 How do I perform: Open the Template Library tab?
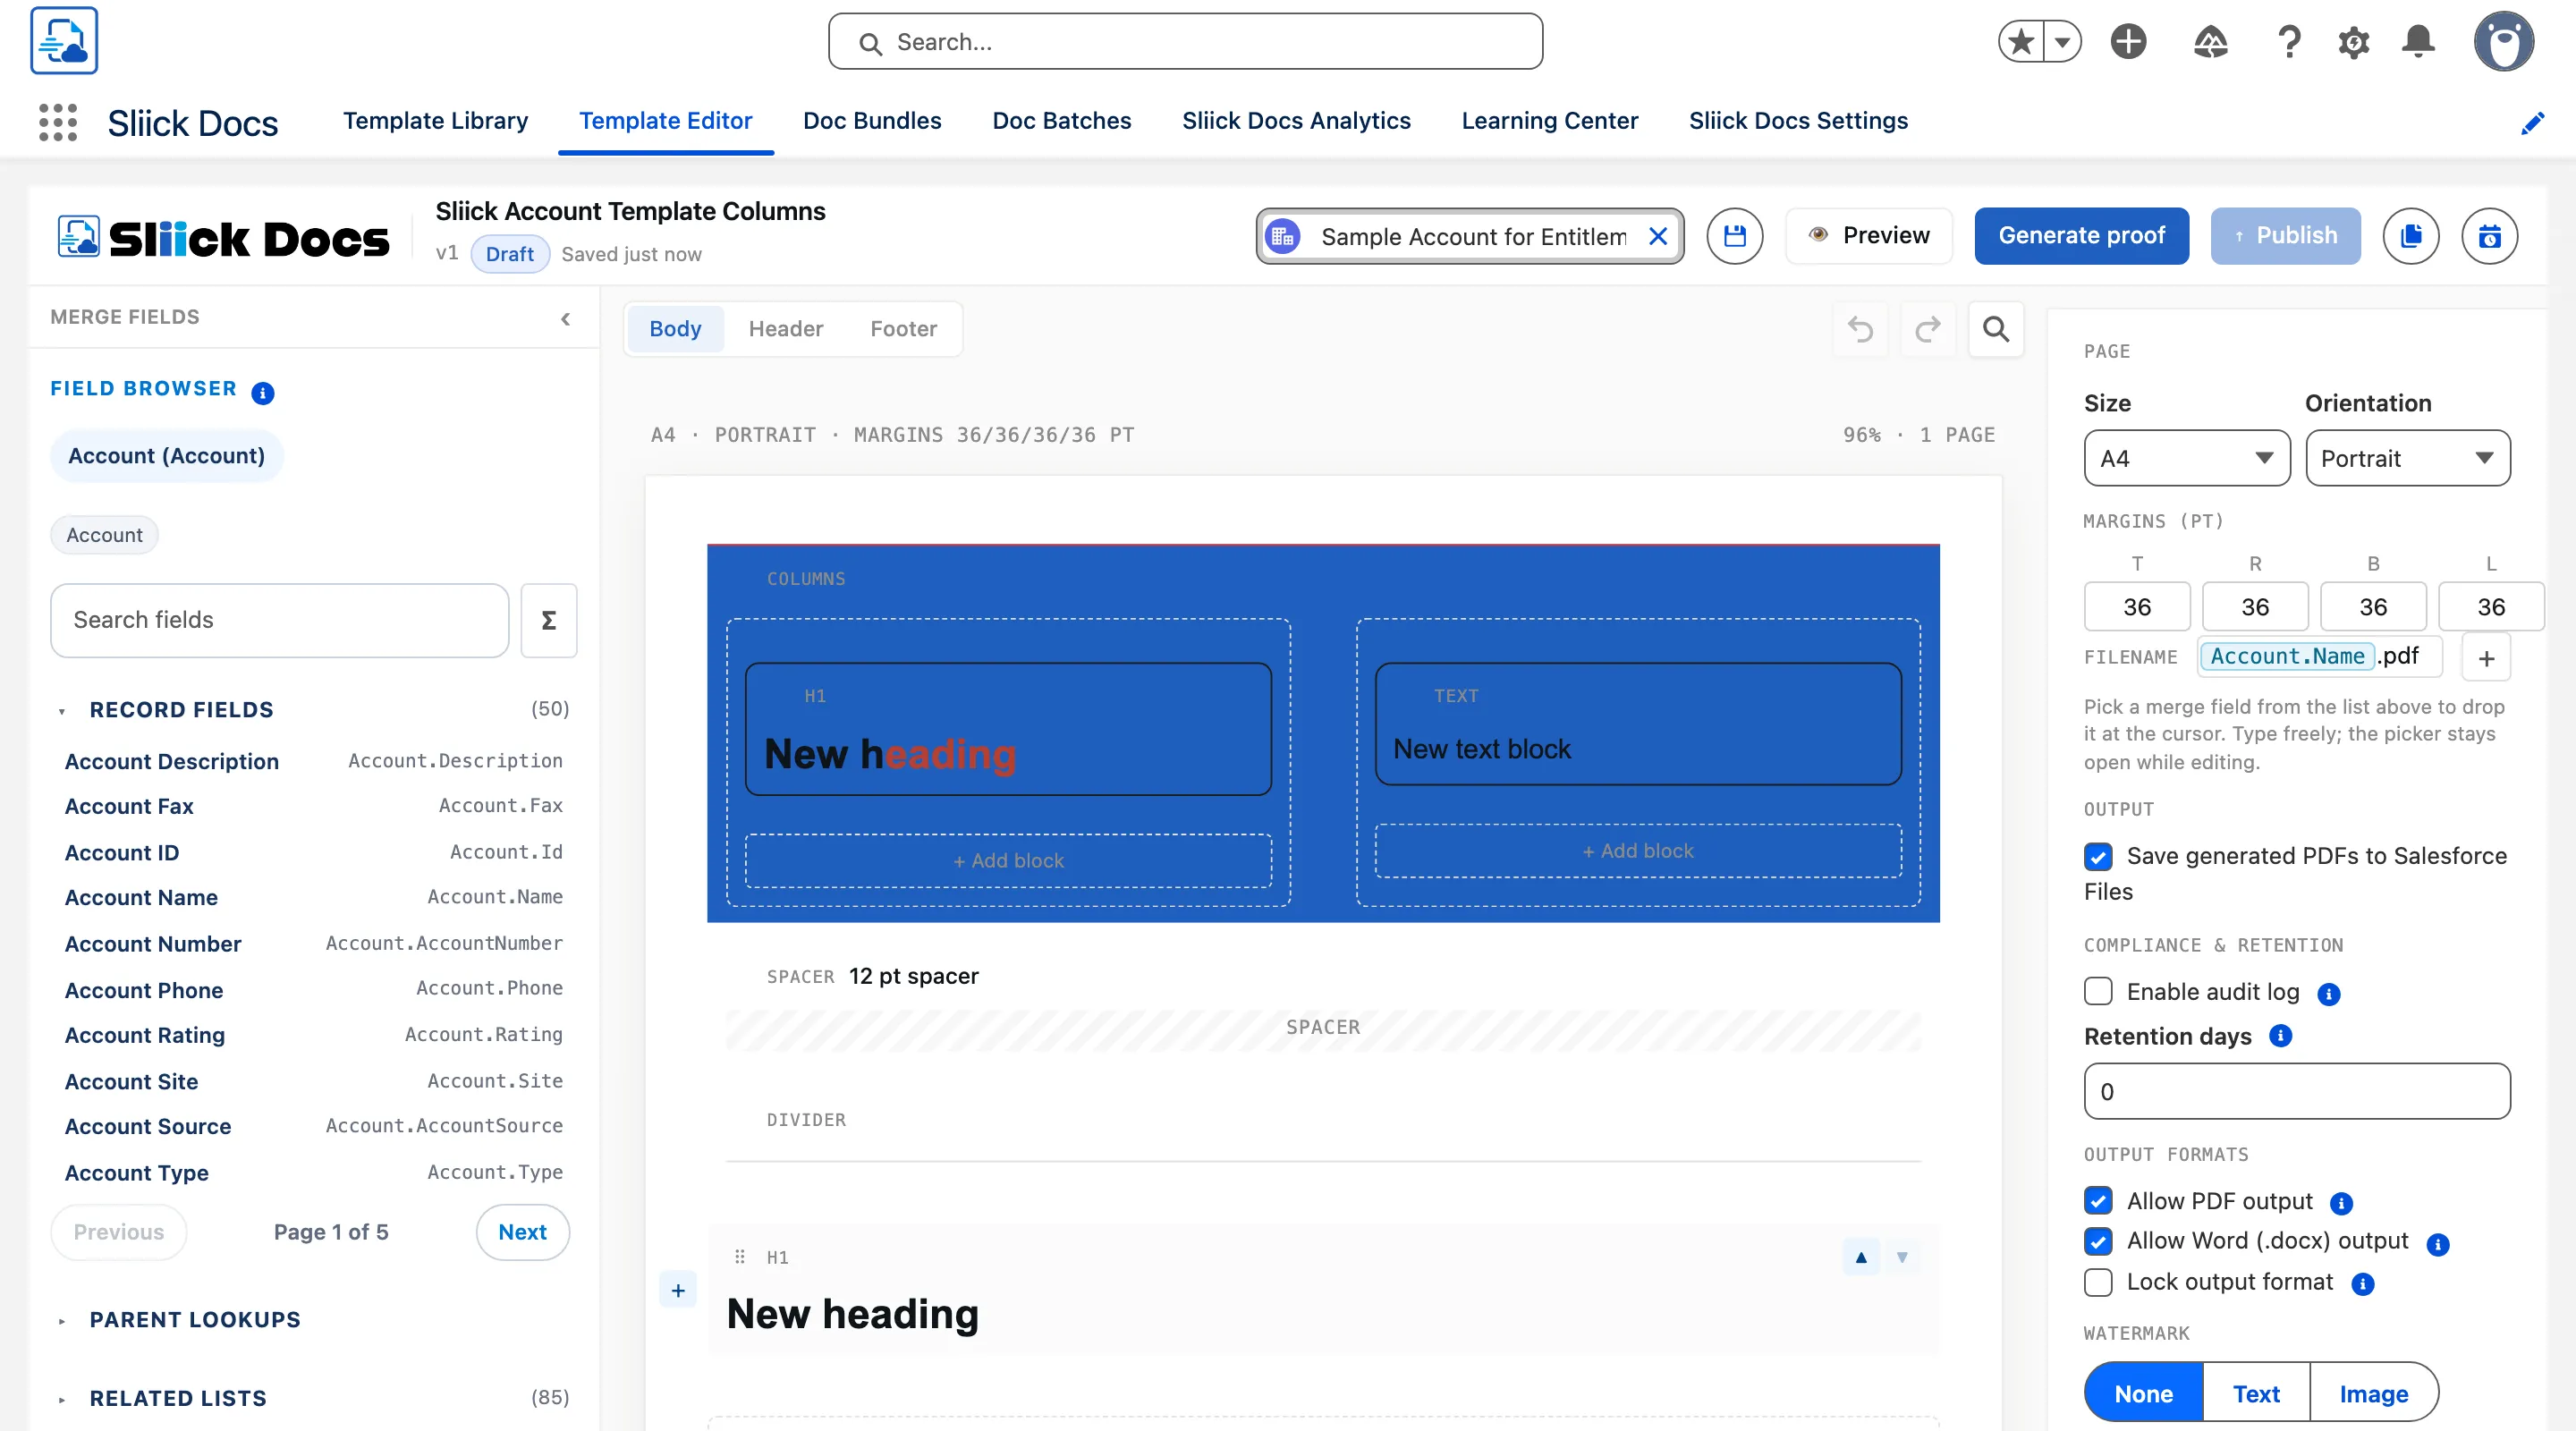click(x=435, y=120)
